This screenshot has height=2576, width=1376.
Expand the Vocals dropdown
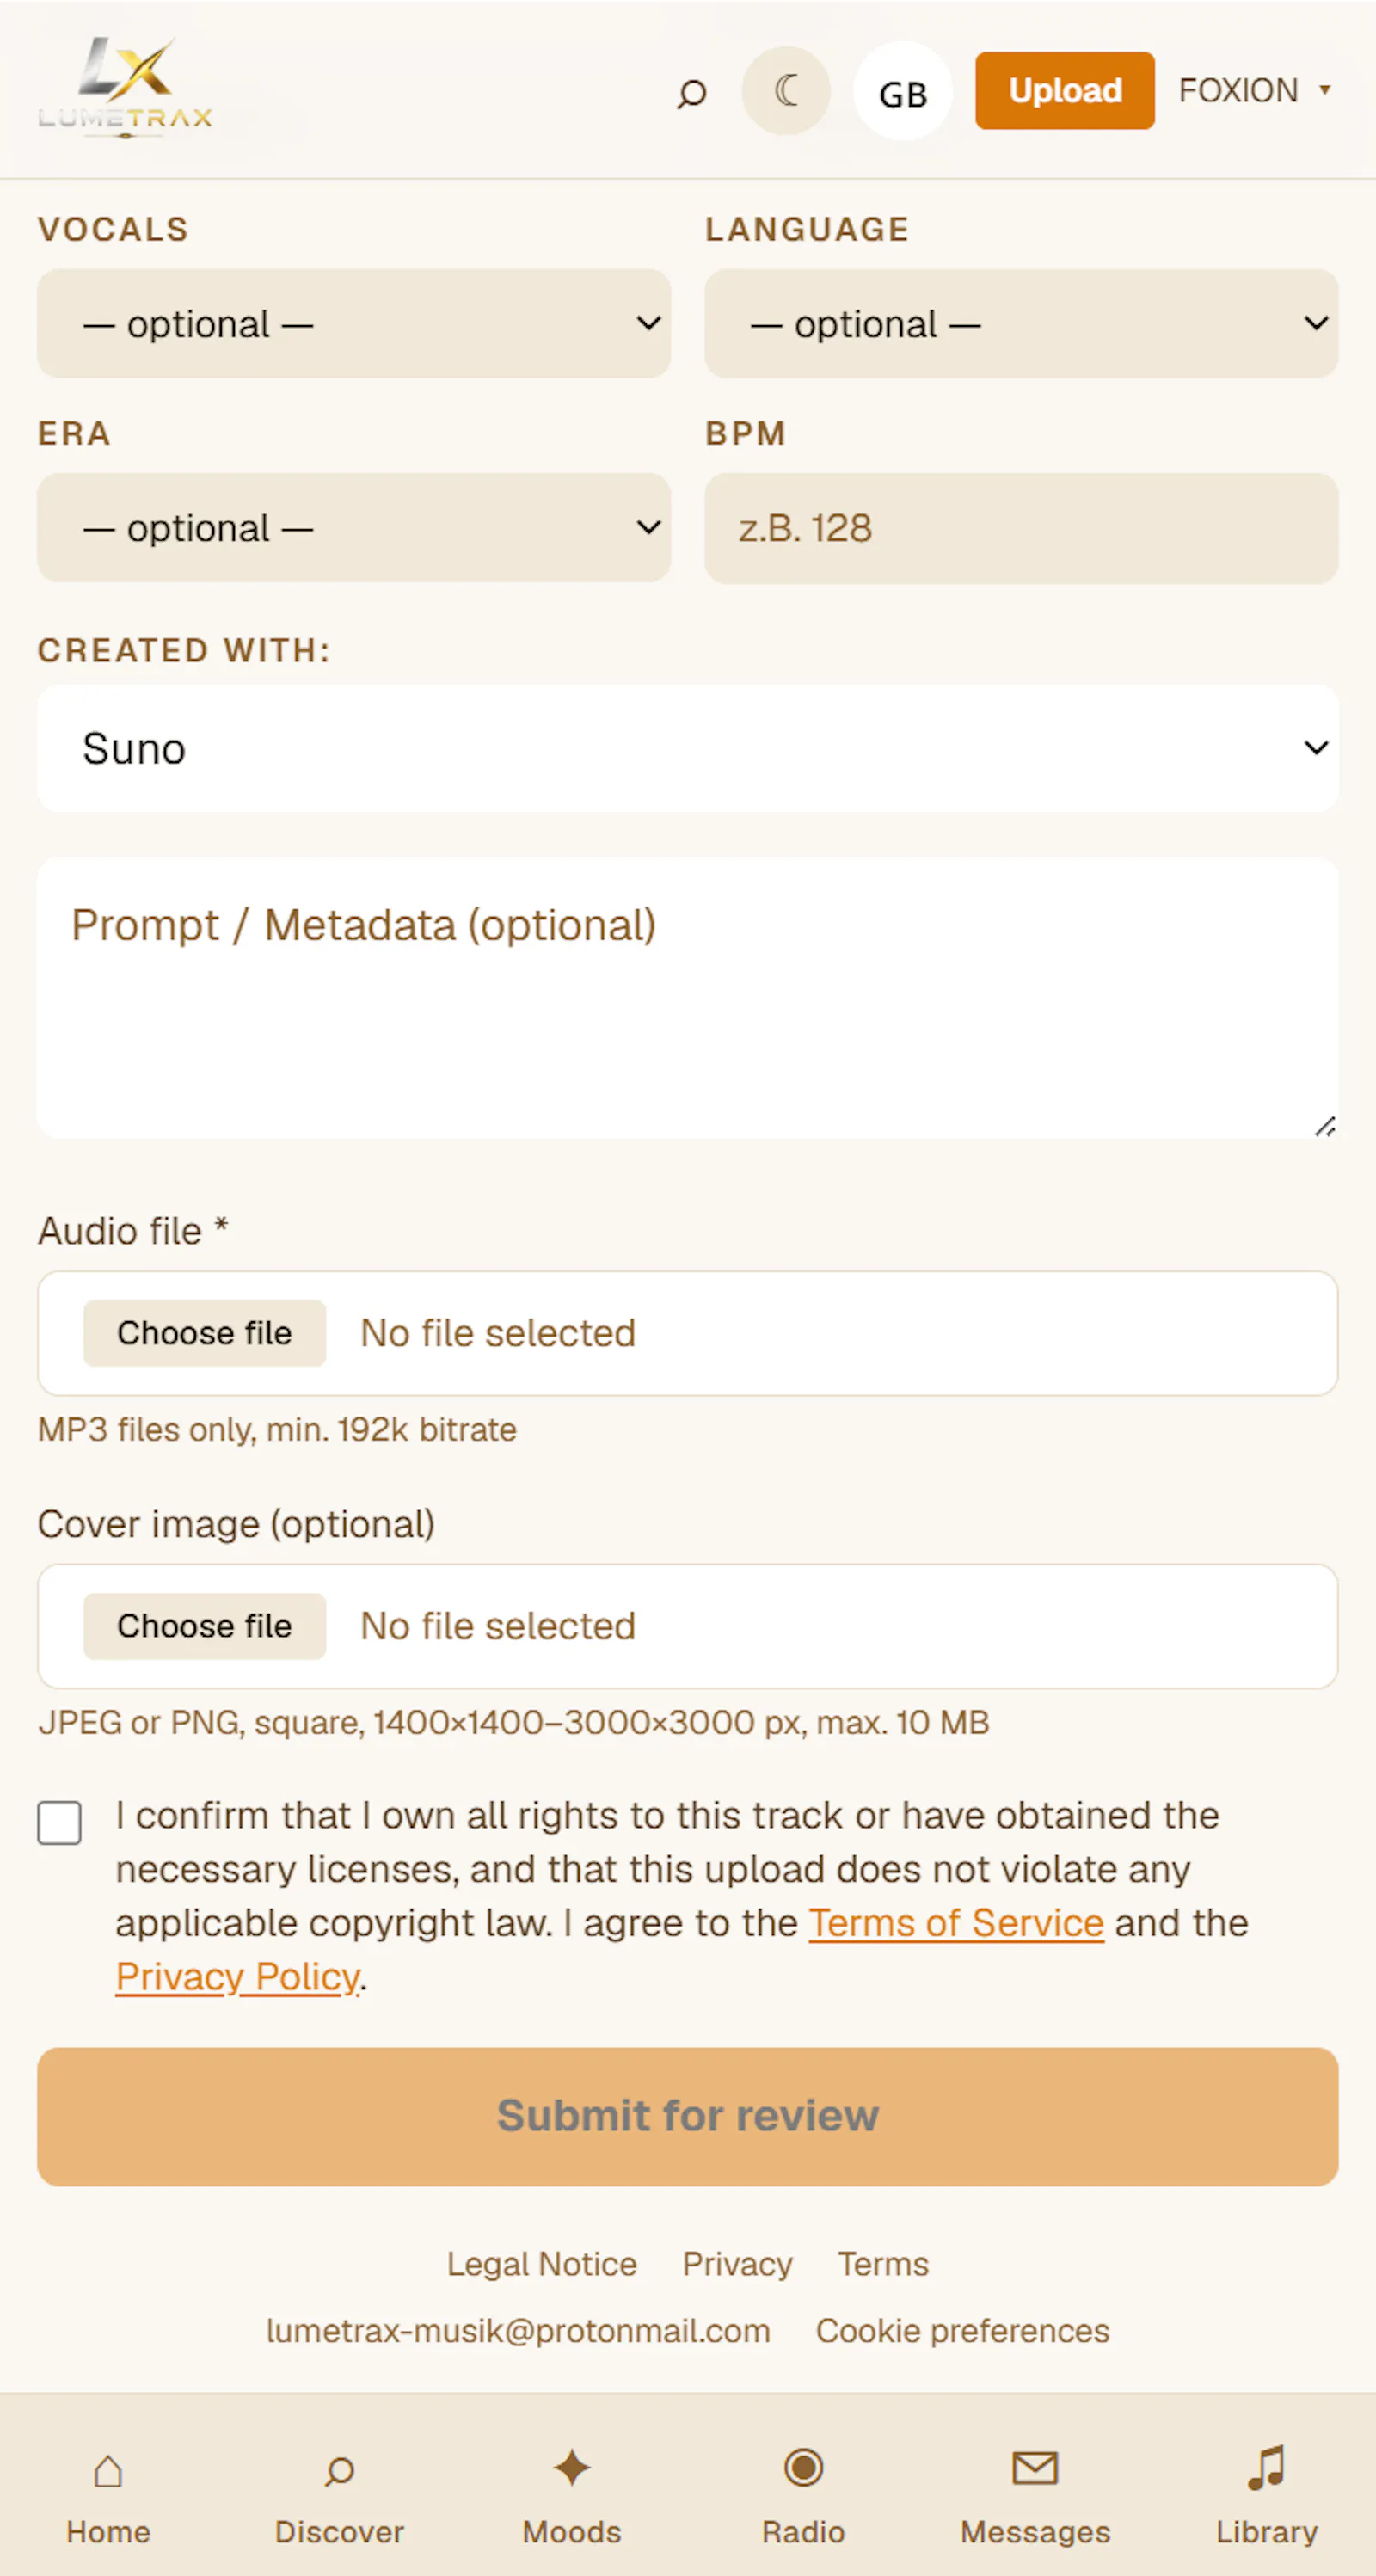[x=354, y=323]
